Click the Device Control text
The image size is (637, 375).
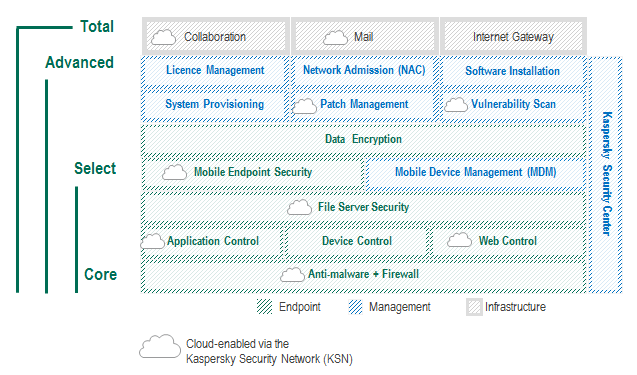357,241
